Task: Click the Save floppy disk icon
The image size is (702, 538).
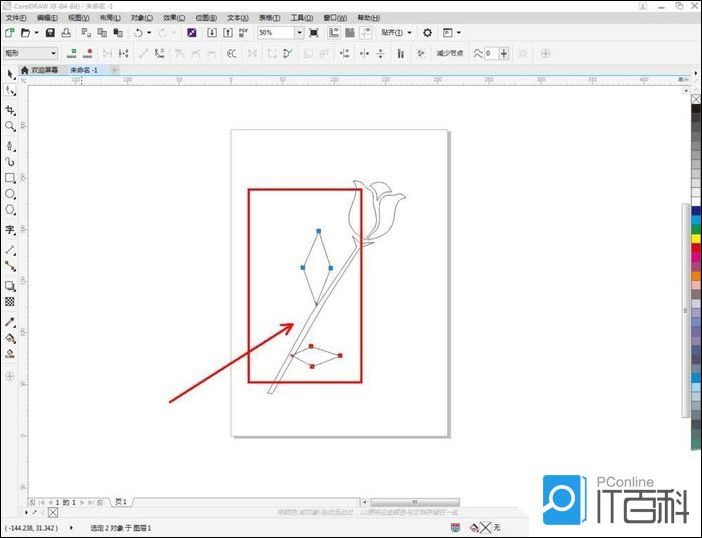Action: coord(50,33)
